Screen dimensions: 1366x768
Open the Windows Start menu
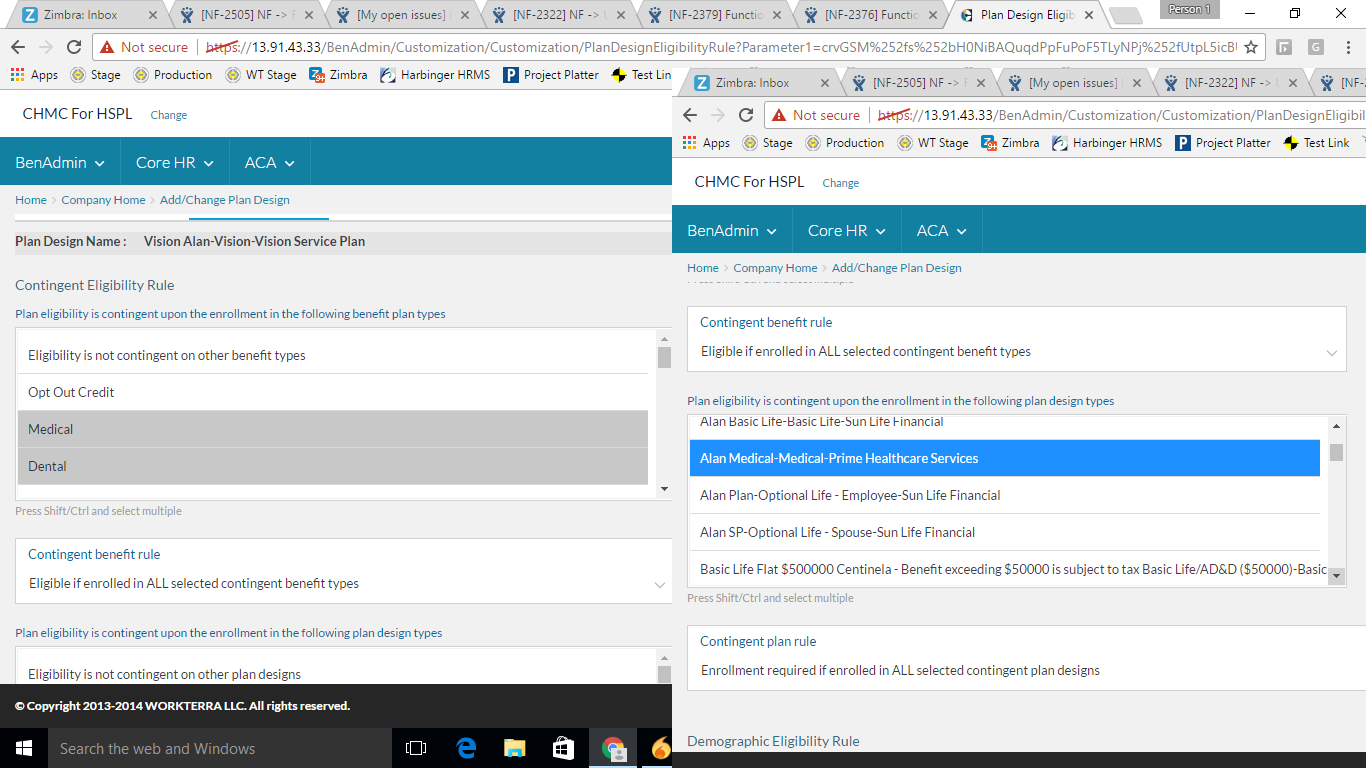point(23,748)
